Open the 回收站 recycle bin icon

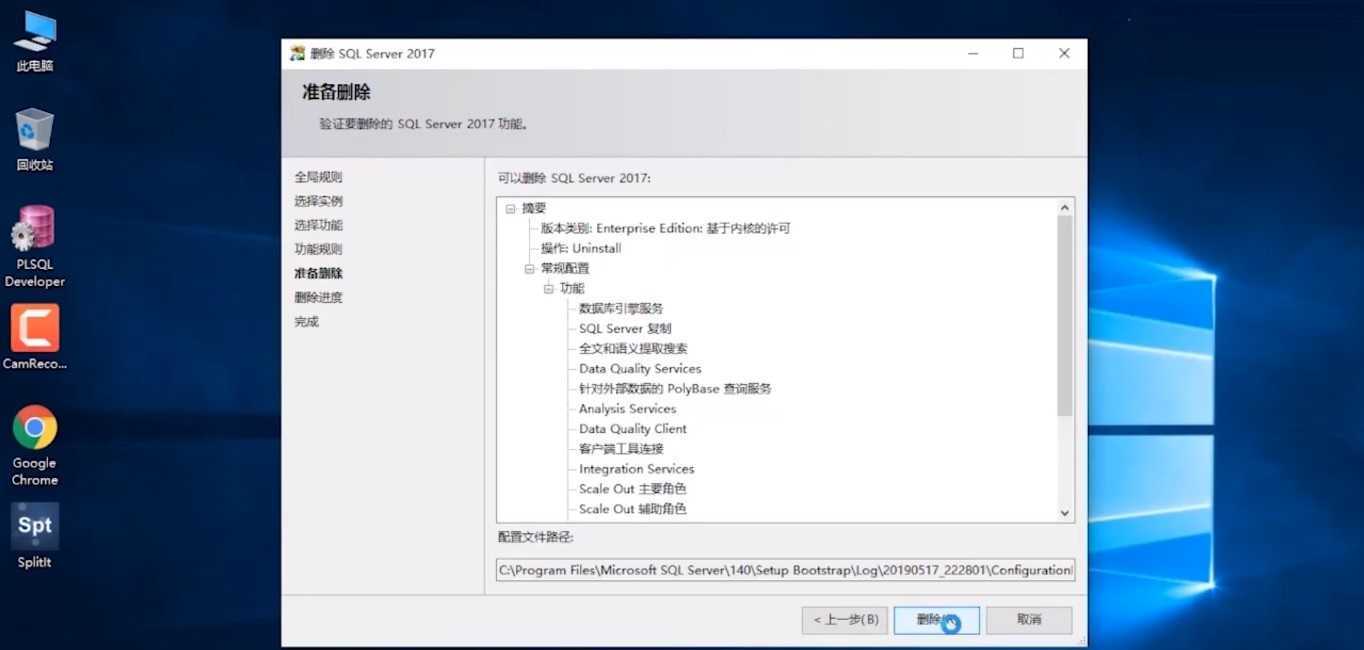pyautogui.click(x=35, y=140)
